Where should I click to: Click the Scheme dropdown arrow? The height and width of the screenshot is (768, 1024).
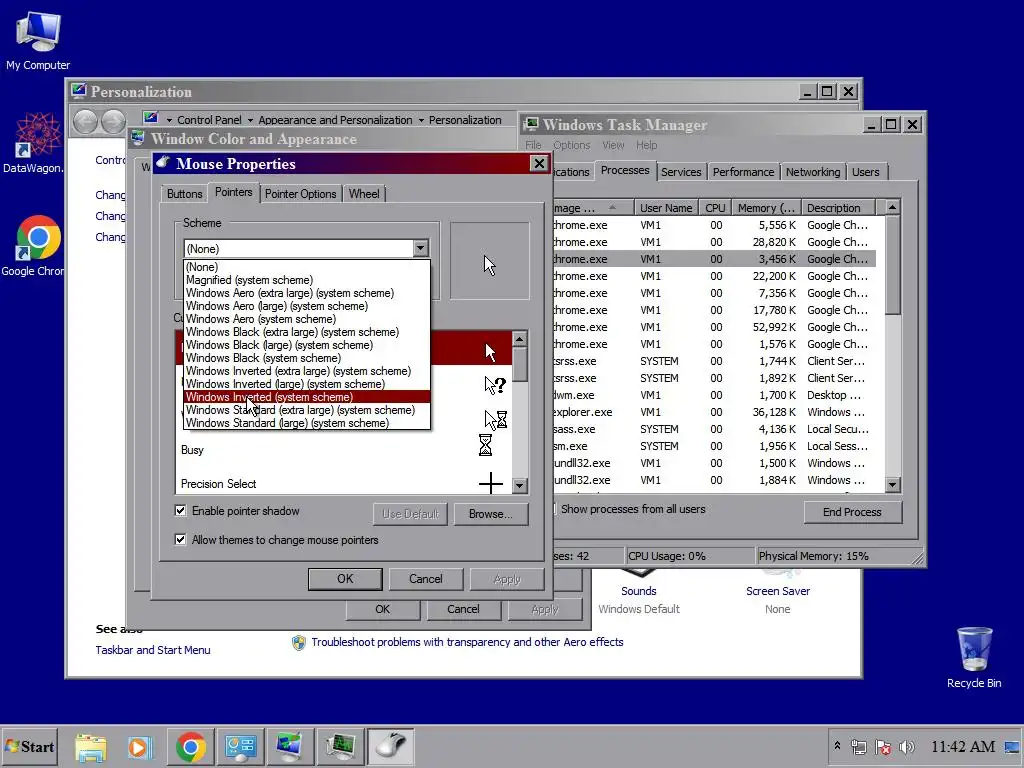(421, 248)
